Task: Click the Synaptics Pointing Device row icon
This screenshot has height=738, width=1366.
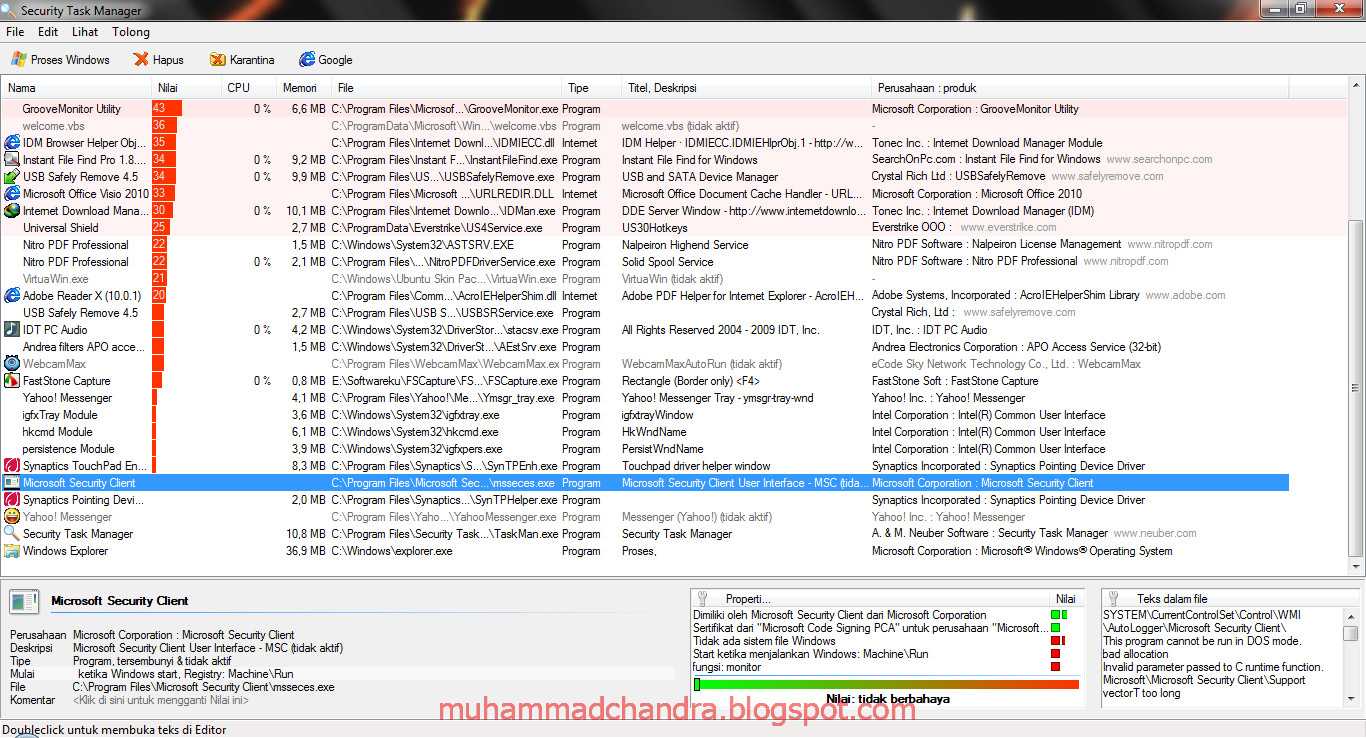Action: [12, 500]
